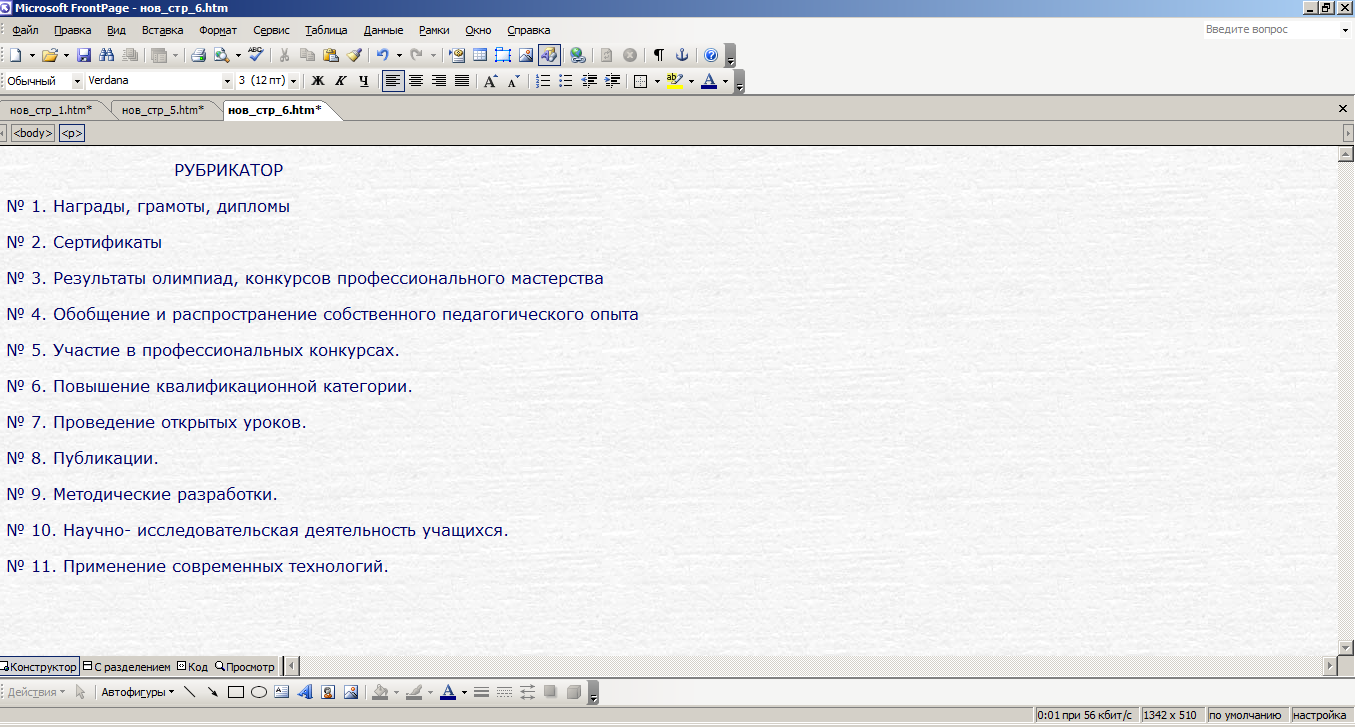The height and width of the screenshot is (727, 1355).
Task: Save the page with floppy disk icon
Action: [x=85, y=56]
